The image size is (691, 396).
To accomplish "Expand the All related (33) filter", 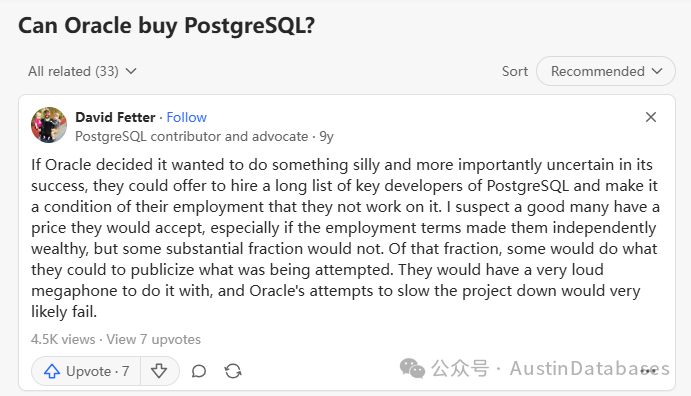I will click(82, 71).
